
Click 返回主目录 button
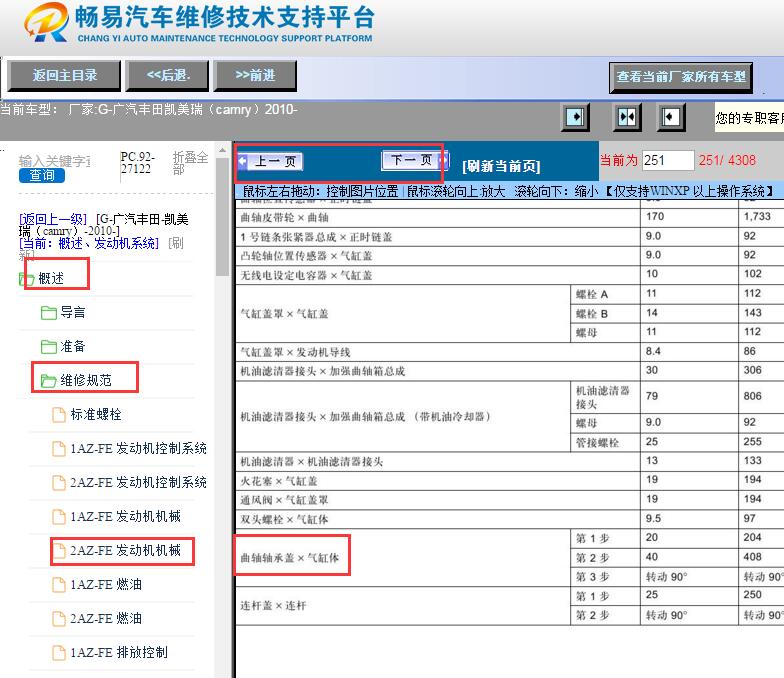point(64,76)
